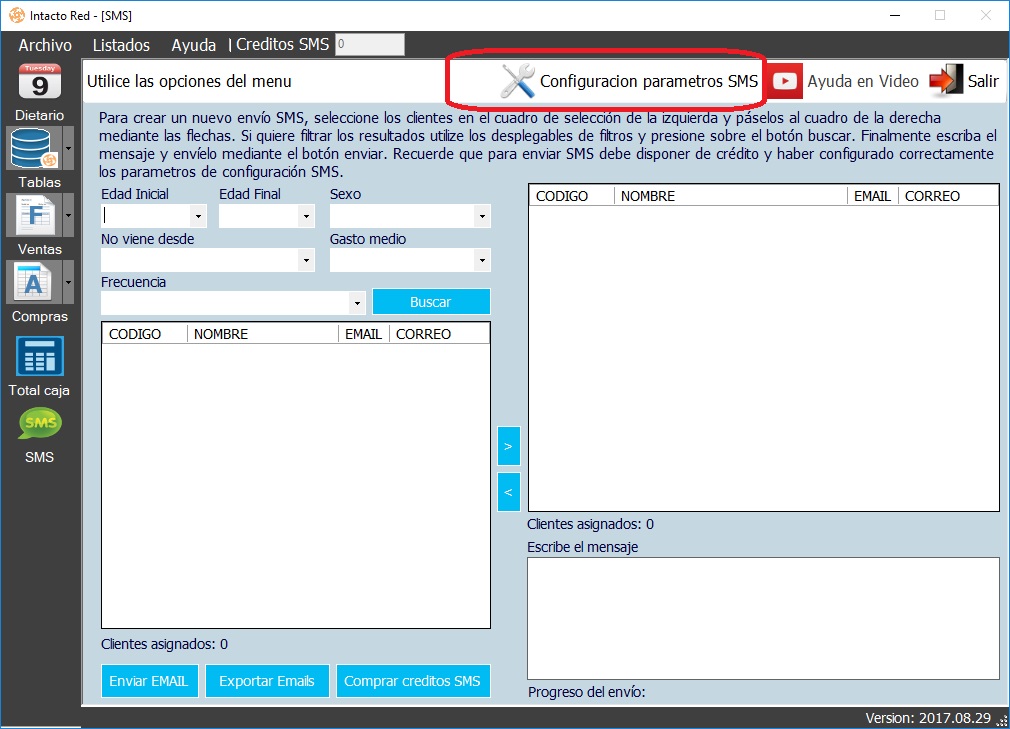This screenshot has height=729, width=1010.
Task: Click the Comprar creditos SMS button
Action: click(x=413, y=681)
